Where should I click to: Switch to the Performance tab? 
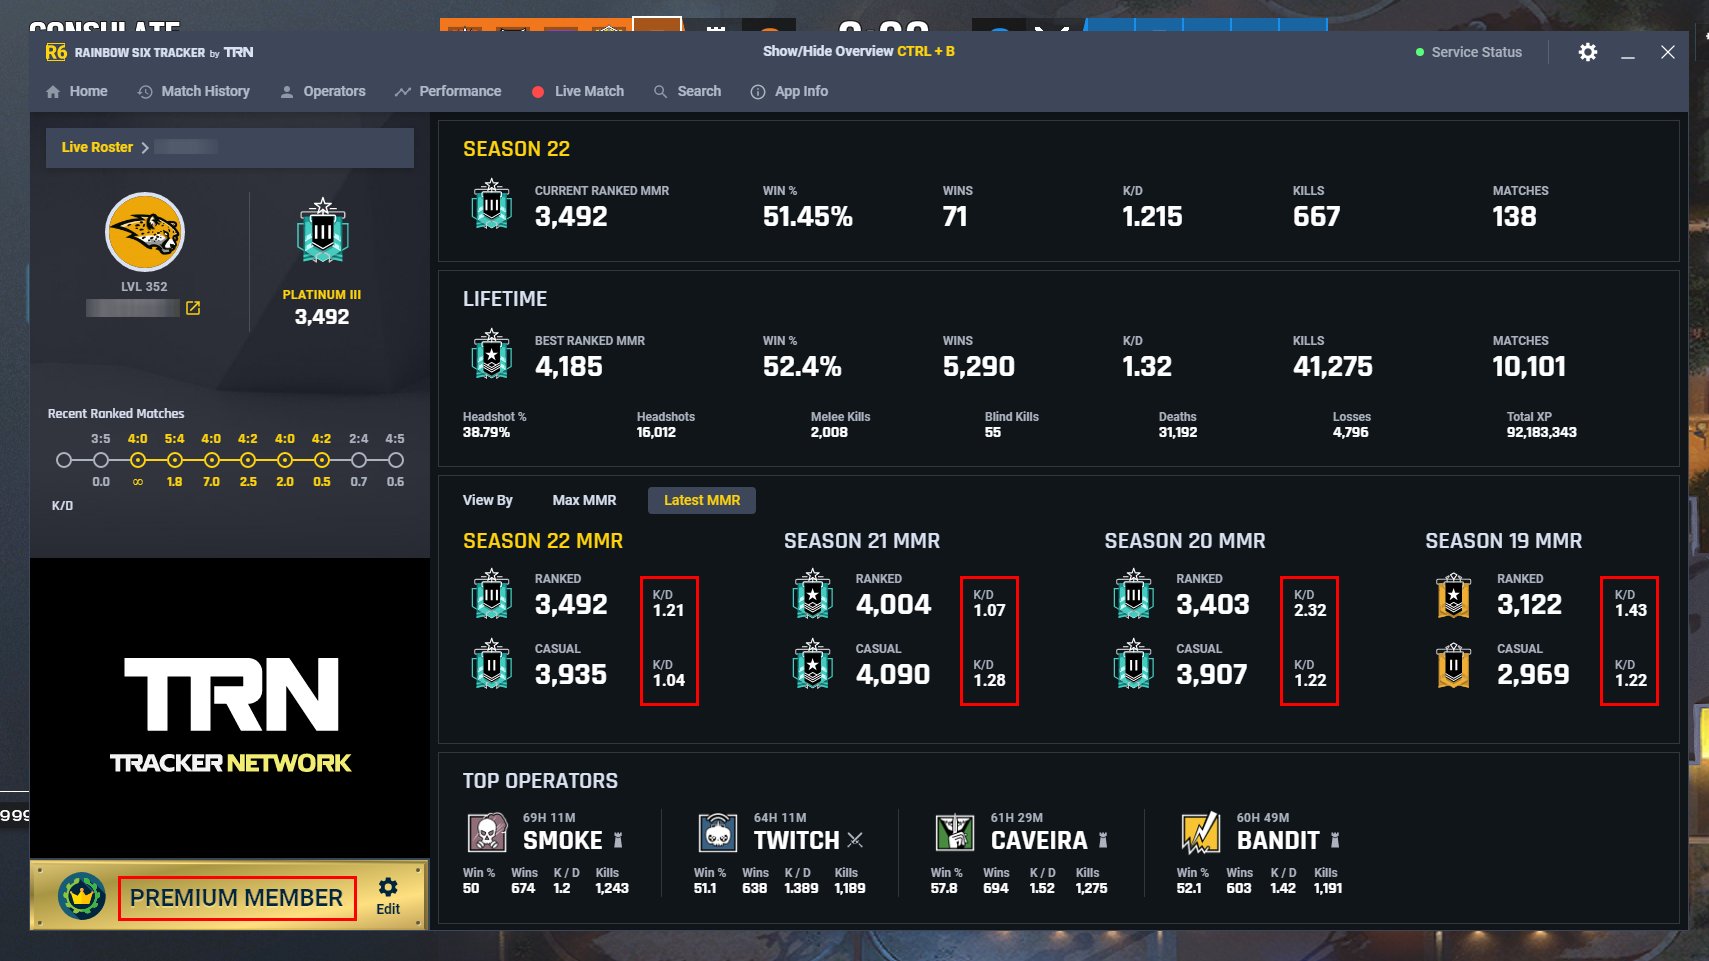tap(448, 91)
